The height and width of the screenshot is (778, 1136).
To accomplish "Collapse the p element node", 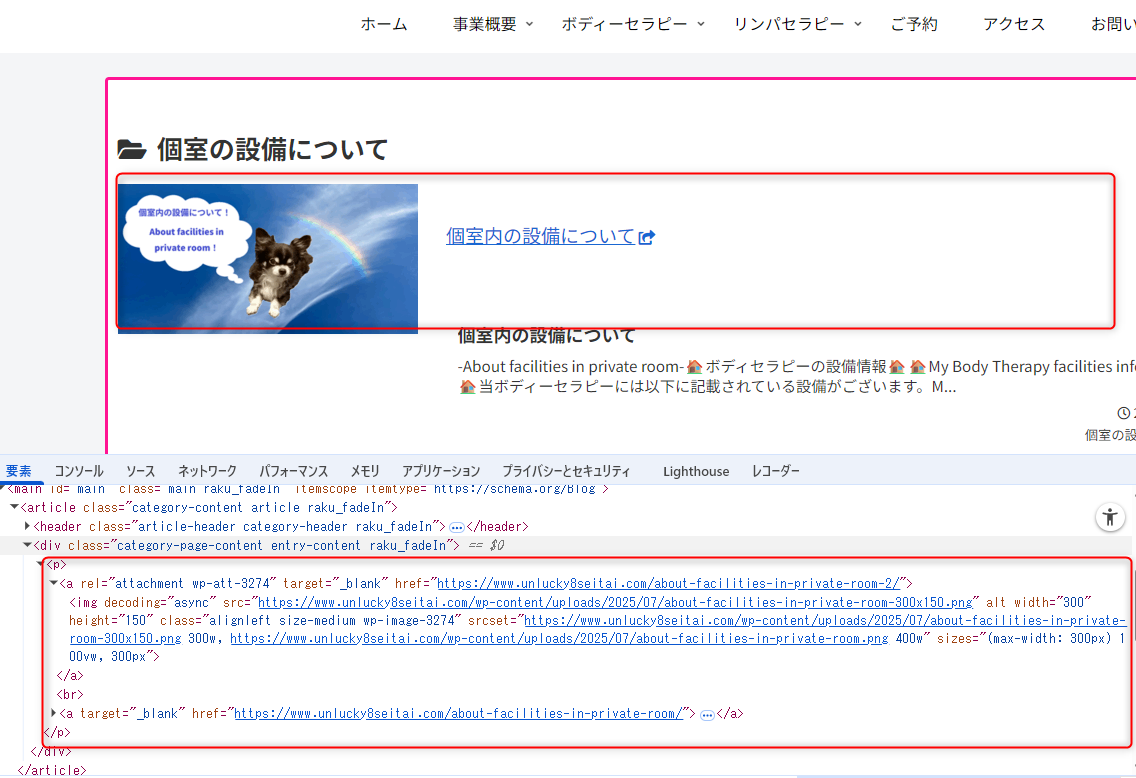I will pyautogui.click(x=41, y=564).
